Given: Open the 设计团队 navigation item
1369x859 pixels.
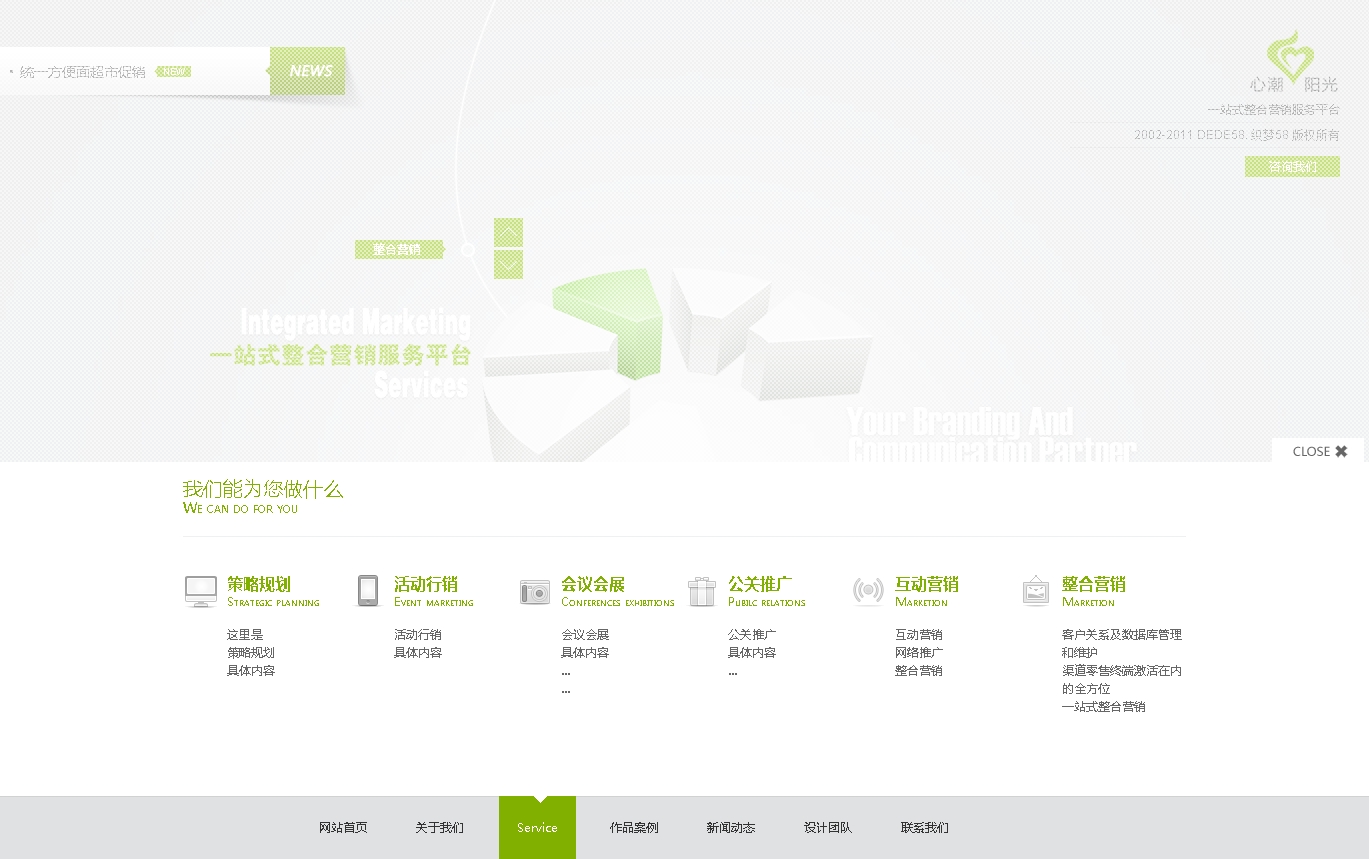Looking at the screenshot, I should 828,828.
